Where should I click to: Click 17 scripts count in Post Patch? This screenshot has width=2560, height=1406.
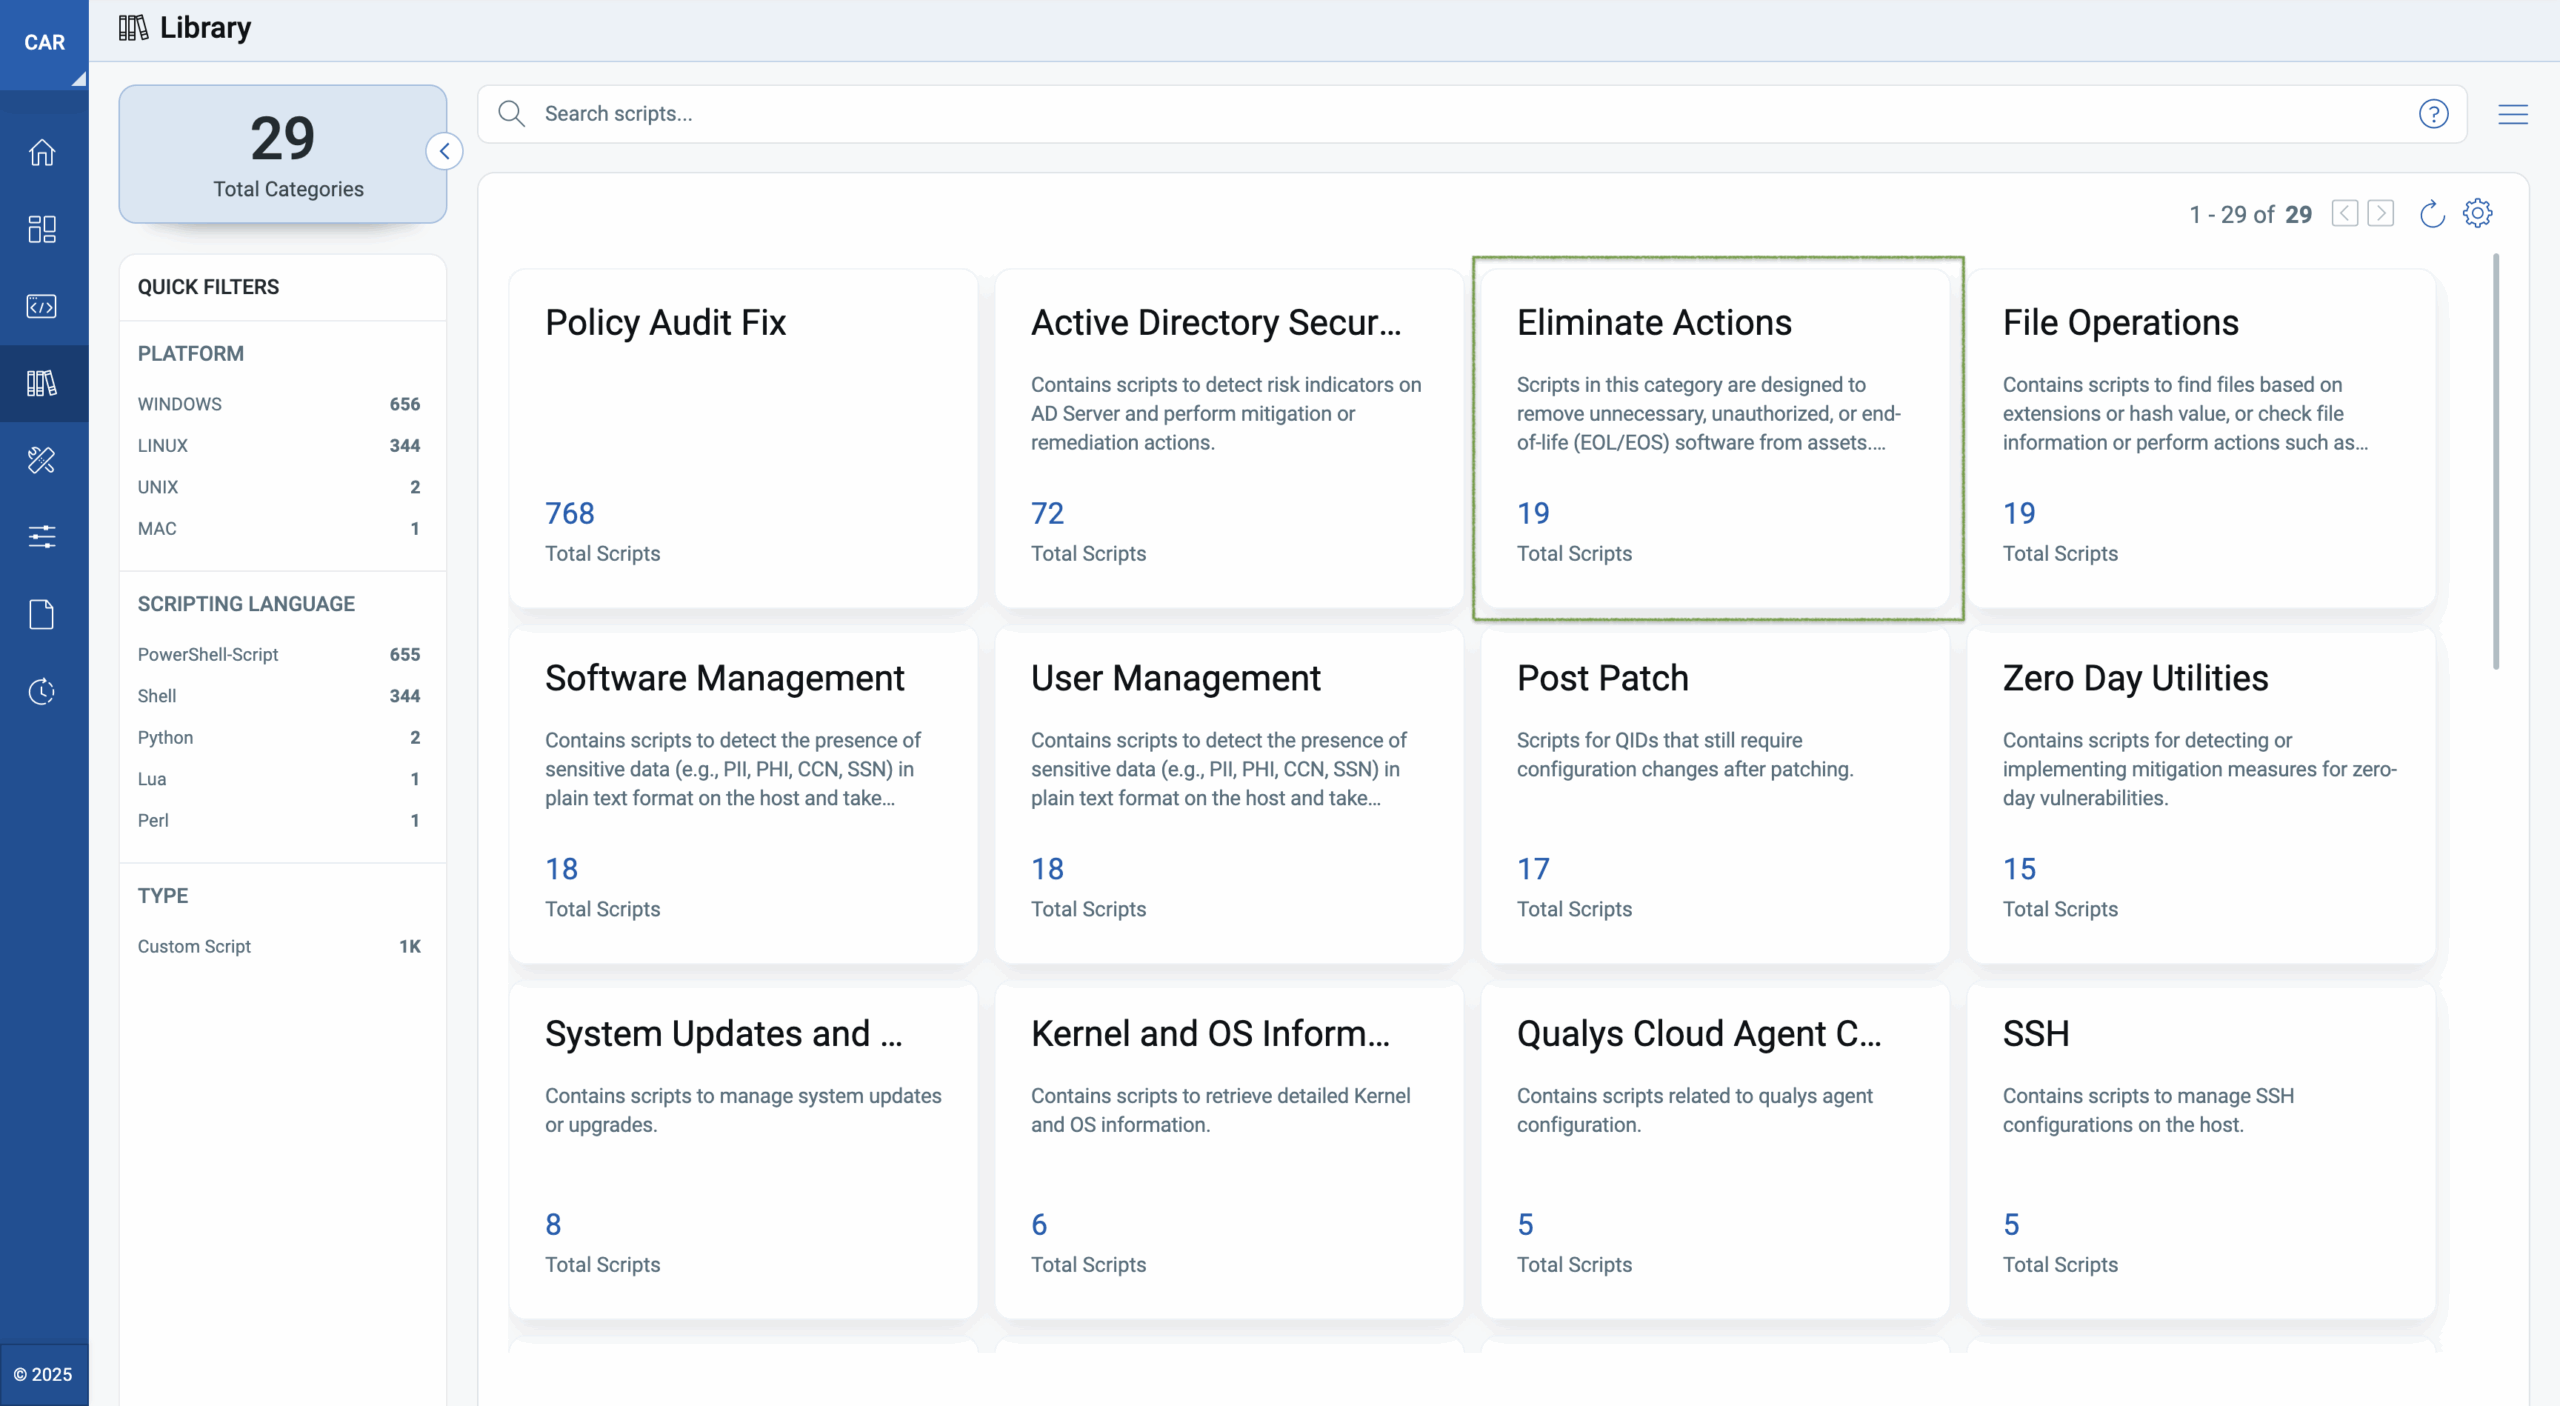coord(1533,869)
